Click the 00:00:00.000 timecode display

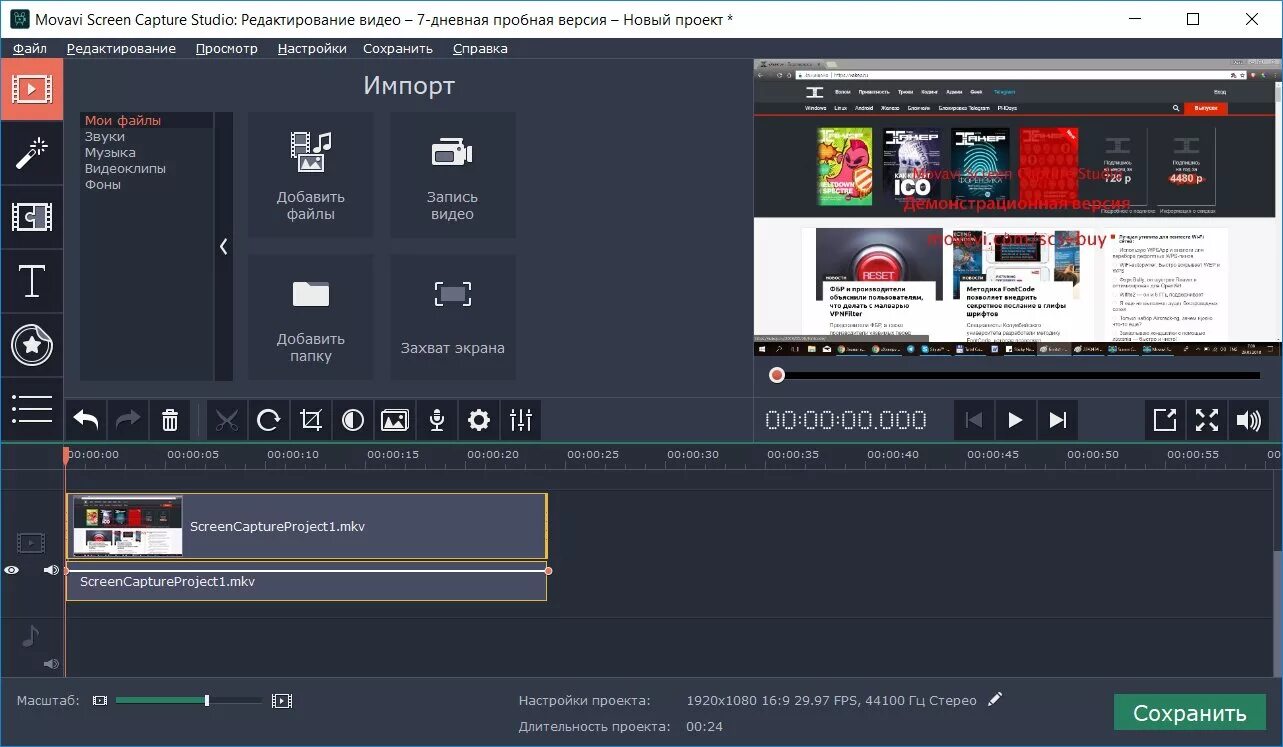(x=847, y=420)
